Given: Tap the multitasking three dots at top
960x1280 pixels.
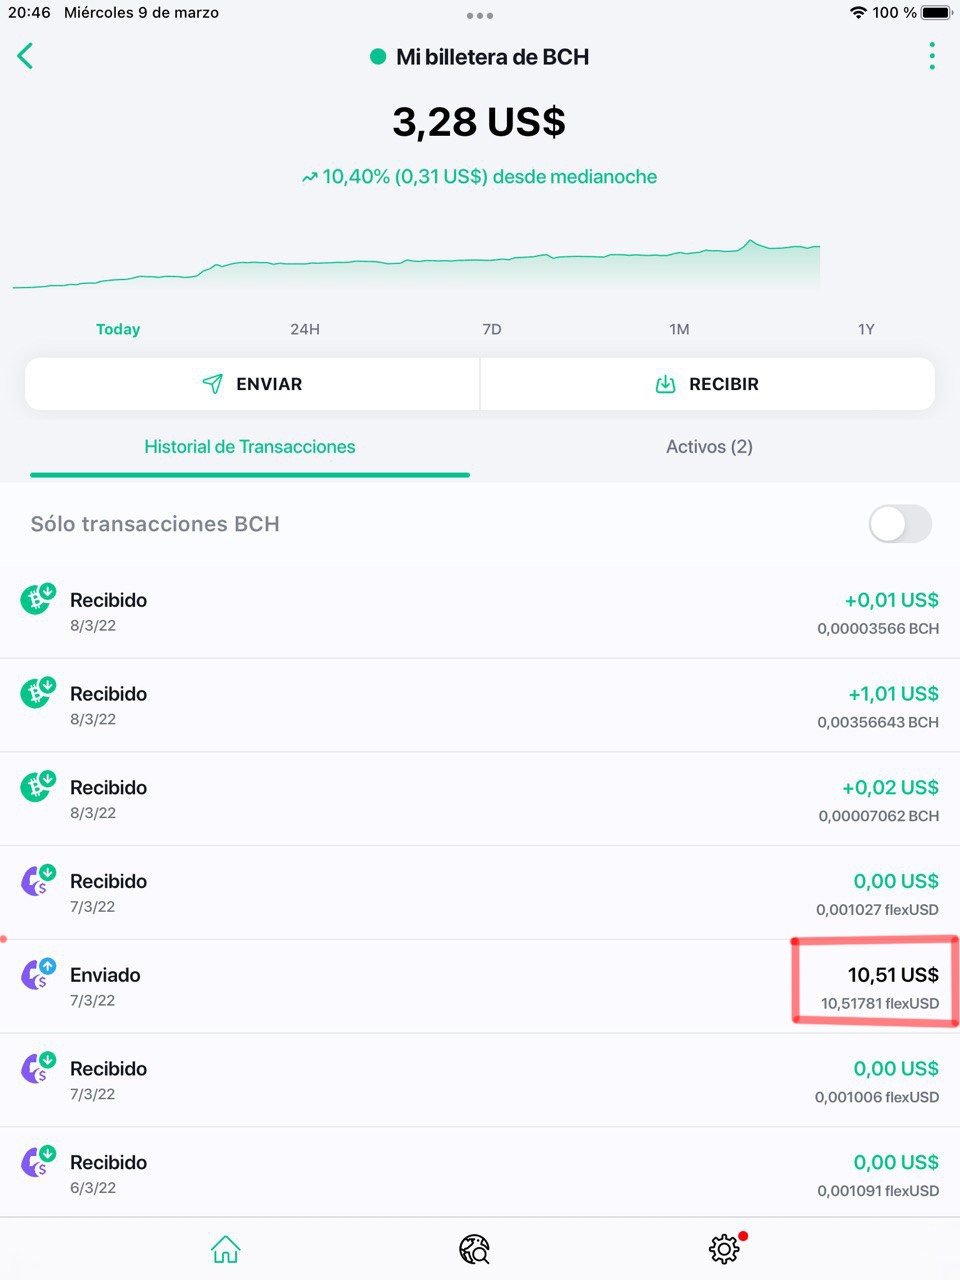Looking at the screenshot, I should [x=480, y=15].
